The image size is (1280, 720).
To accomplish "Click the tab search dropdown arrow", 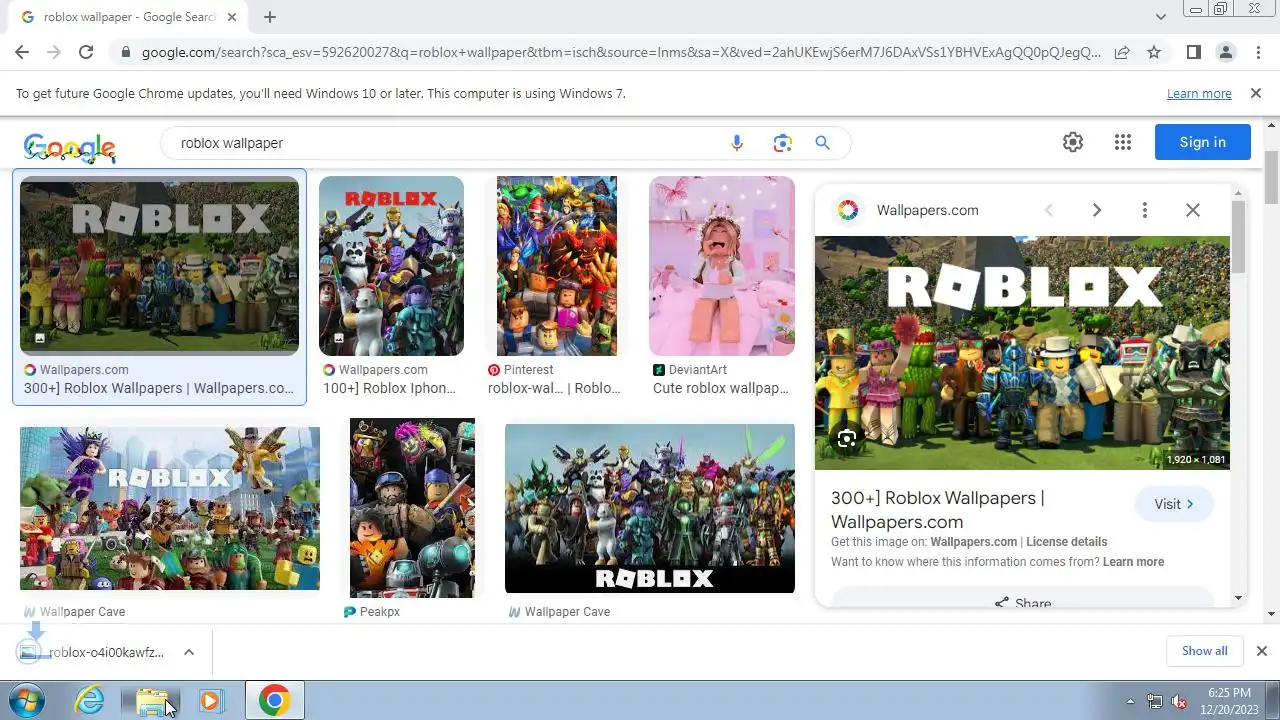I will 1161,17.
